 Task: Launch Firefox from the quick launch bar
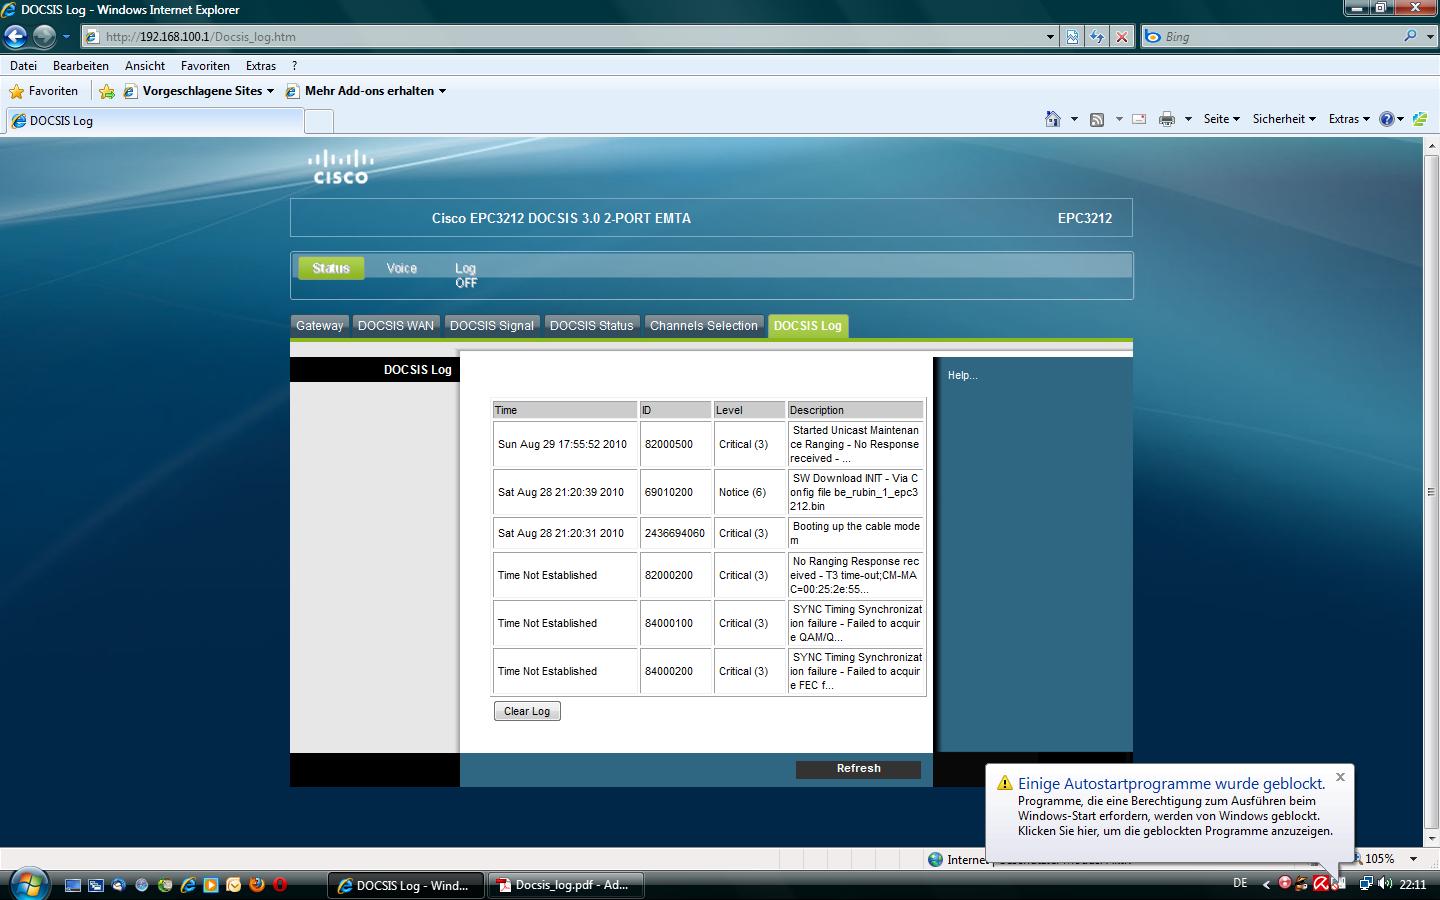[257, 885]
